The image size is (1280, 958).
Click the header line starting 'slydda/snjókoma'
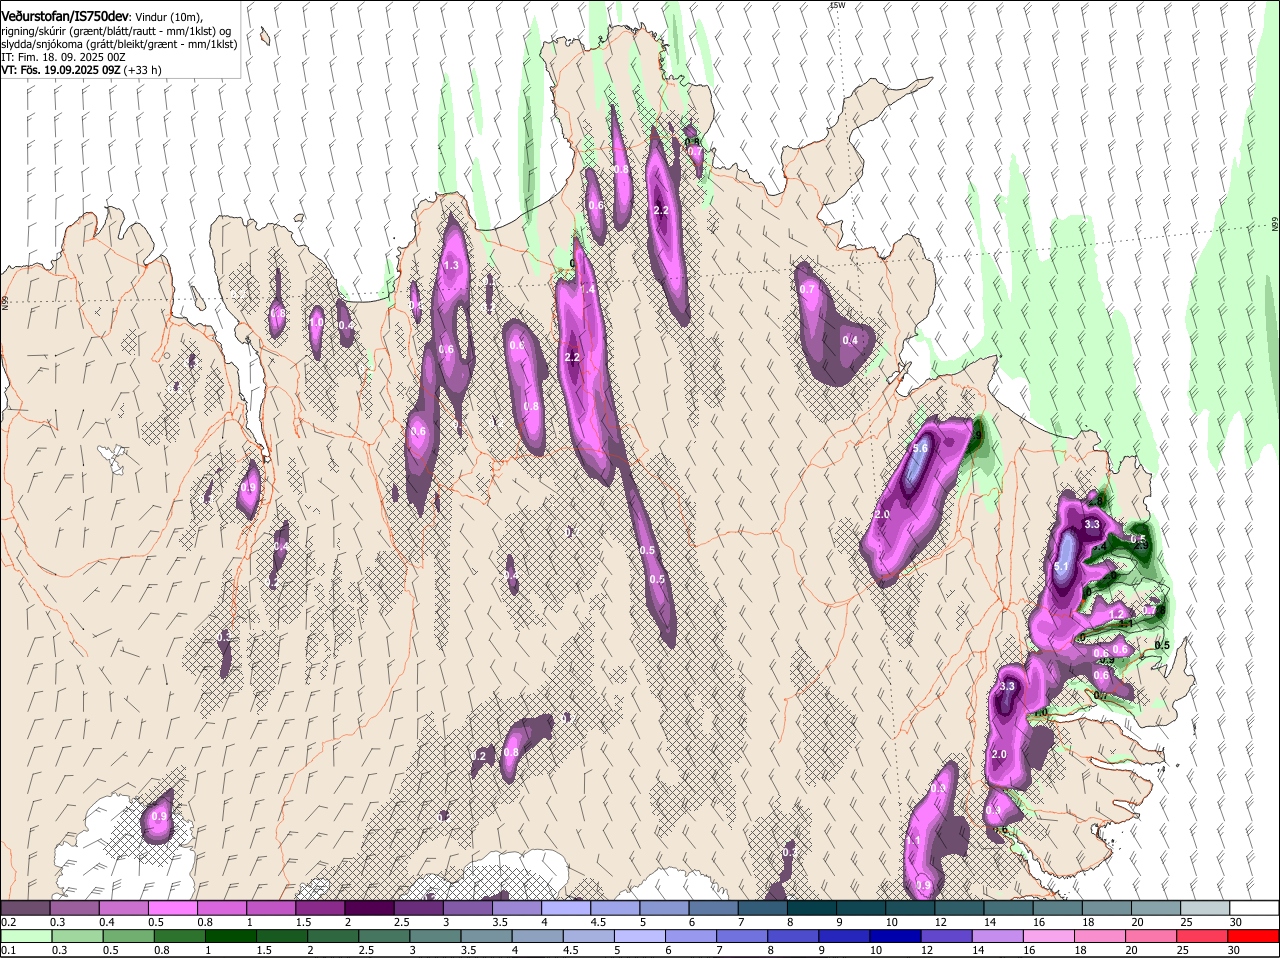point(119,44)
